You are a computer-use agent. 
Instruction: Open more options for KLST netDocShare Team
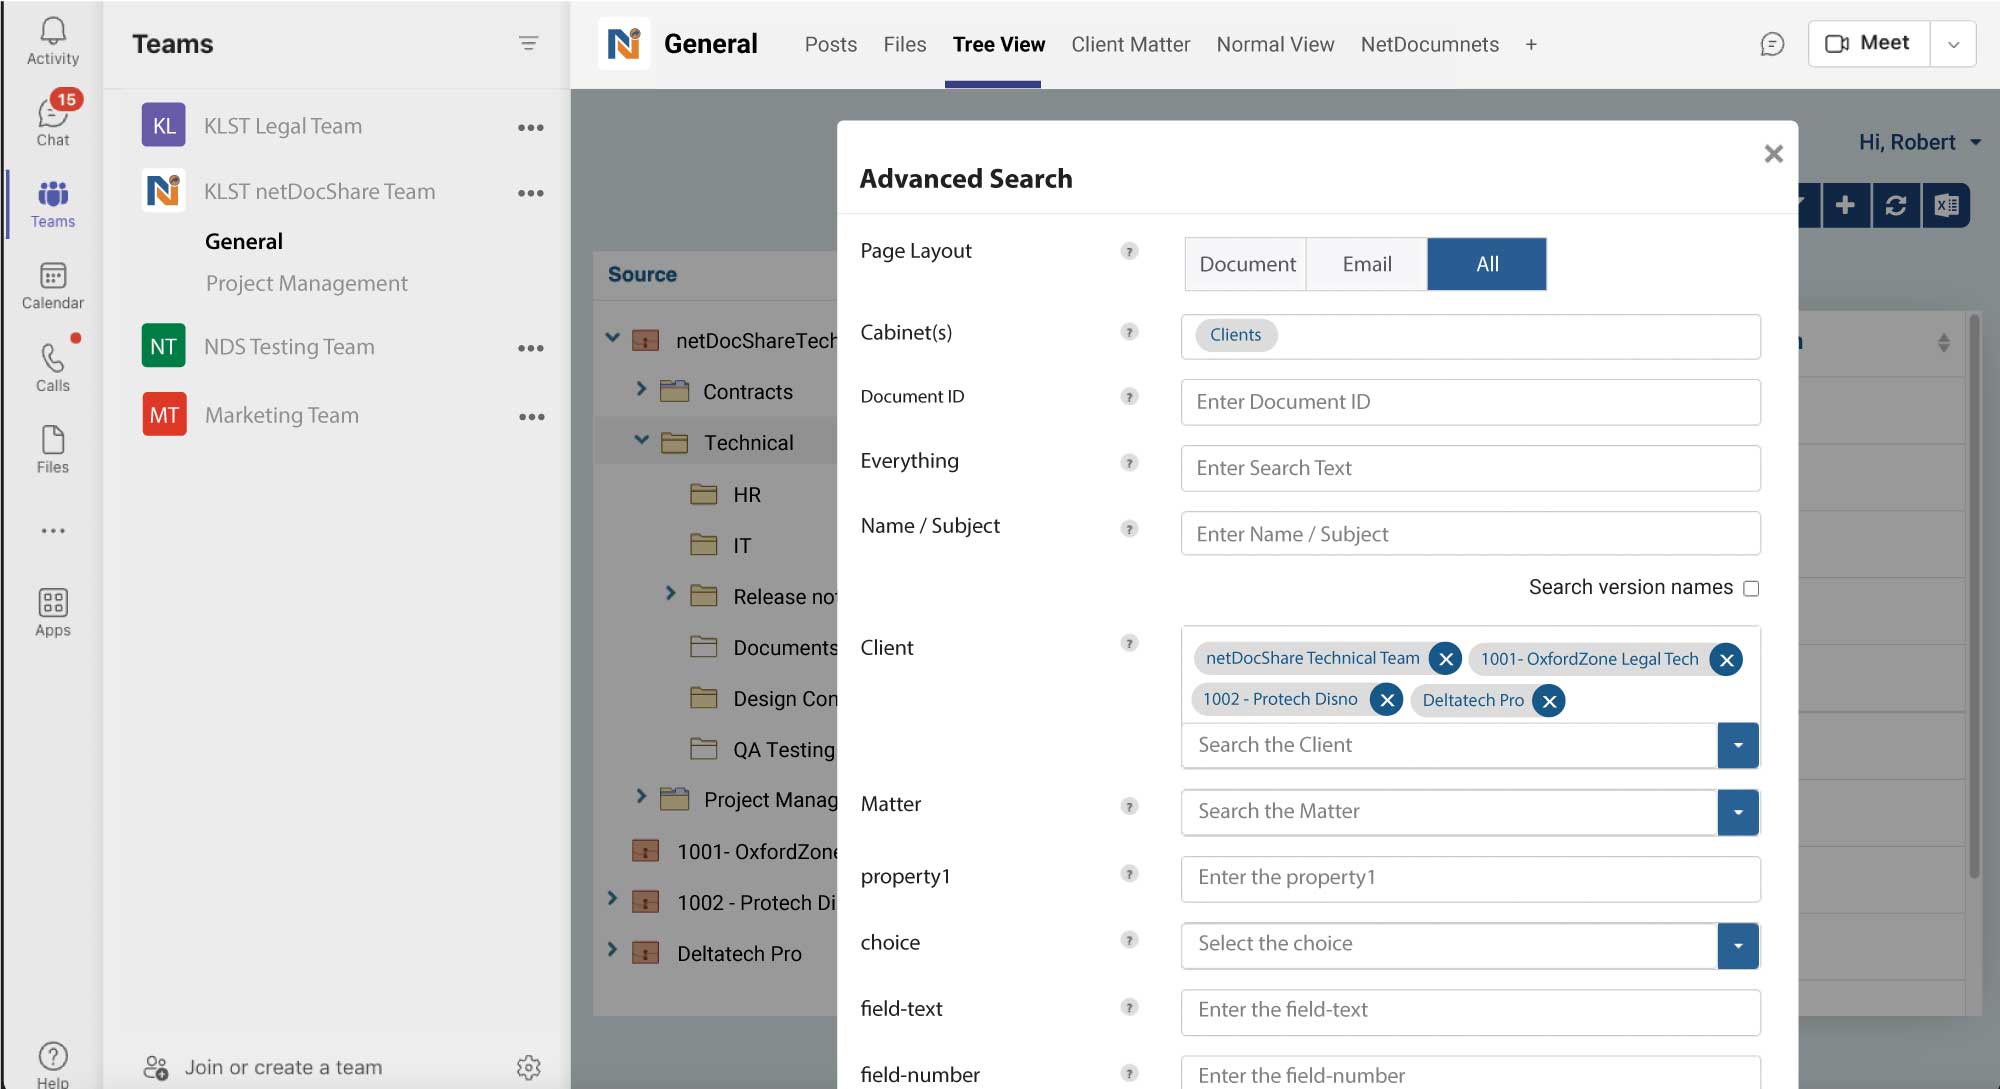coord(531,192)
